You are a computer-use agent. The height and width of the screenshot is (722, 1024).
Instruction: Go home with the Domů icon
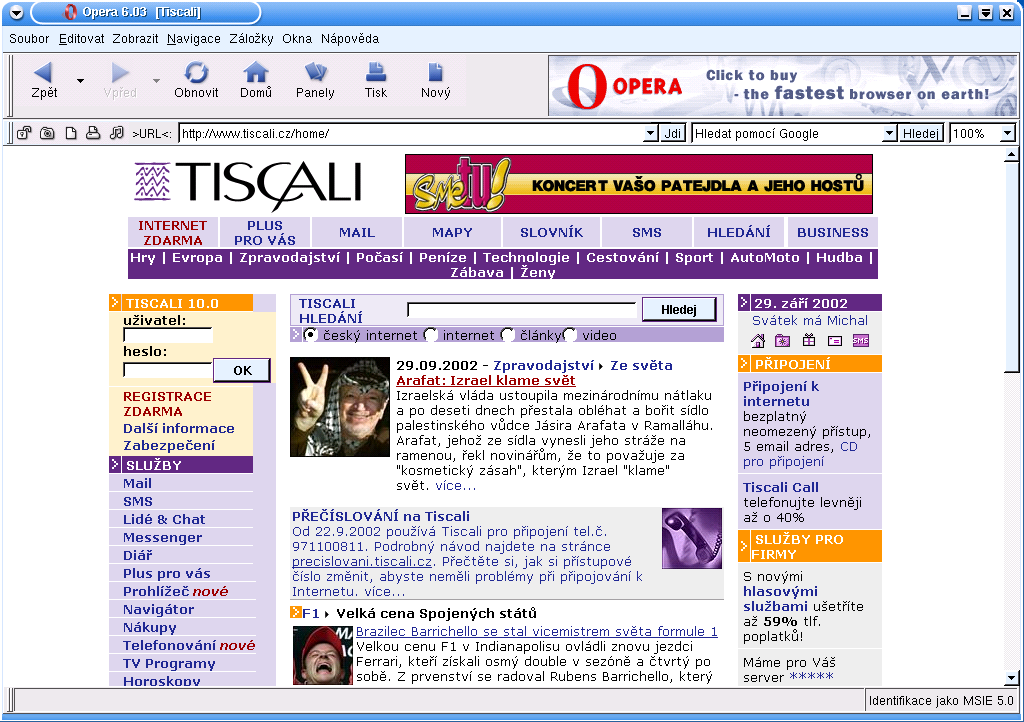255,72
